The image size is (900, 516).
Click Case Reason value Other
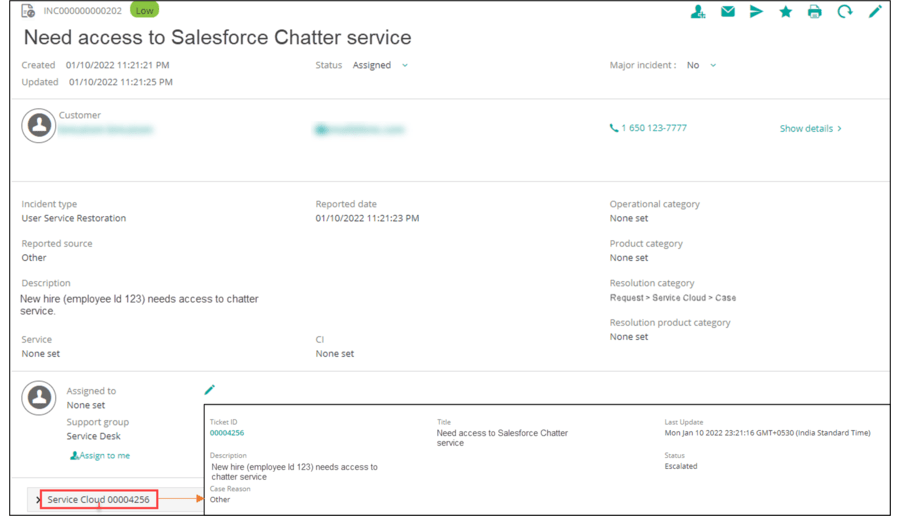click(x=220, y=499)
